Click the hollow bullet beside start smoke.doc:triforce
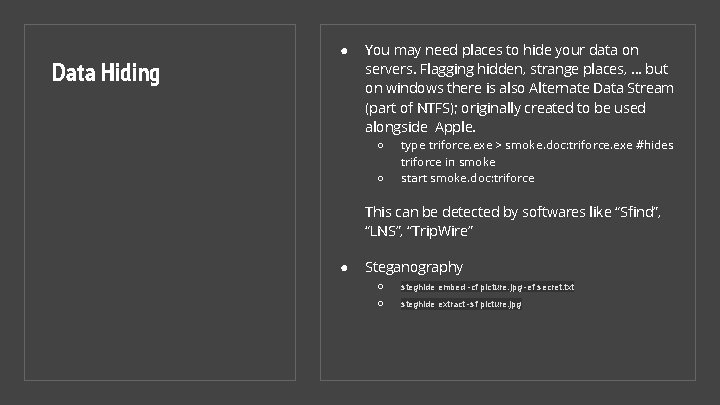This screenshot has height=405, width=720. point(380,178)
